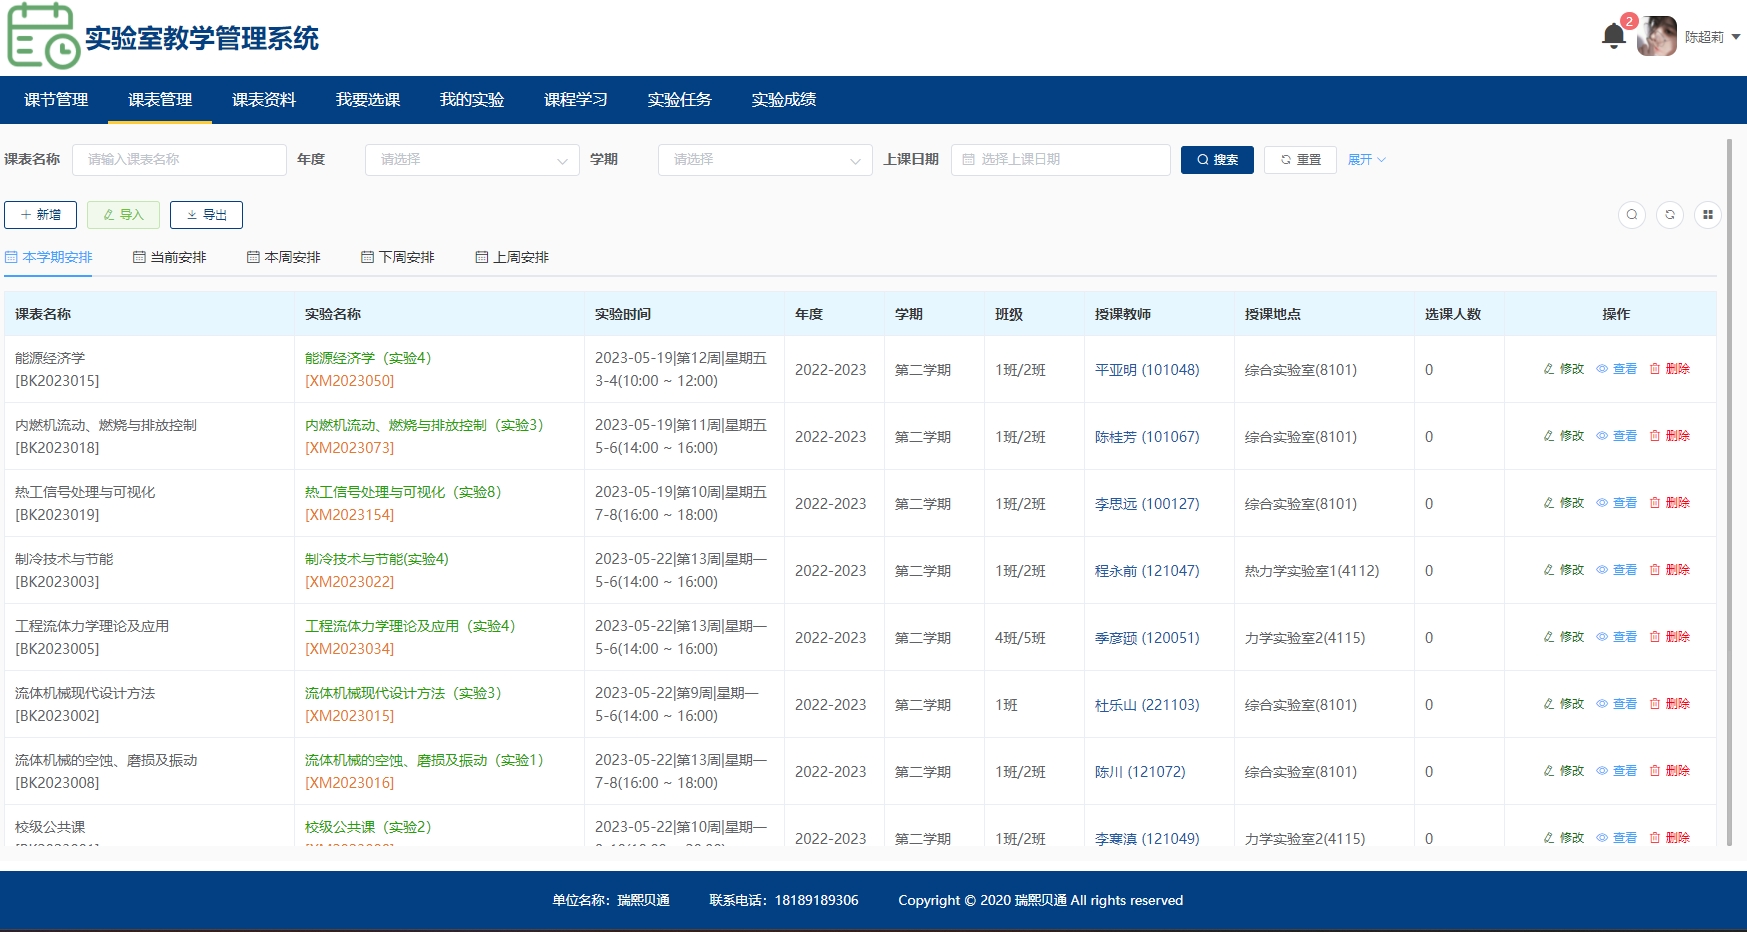Open the notification bell with red badge
Viewport: 1747px width, 932px height.
tap(1613, 35)
